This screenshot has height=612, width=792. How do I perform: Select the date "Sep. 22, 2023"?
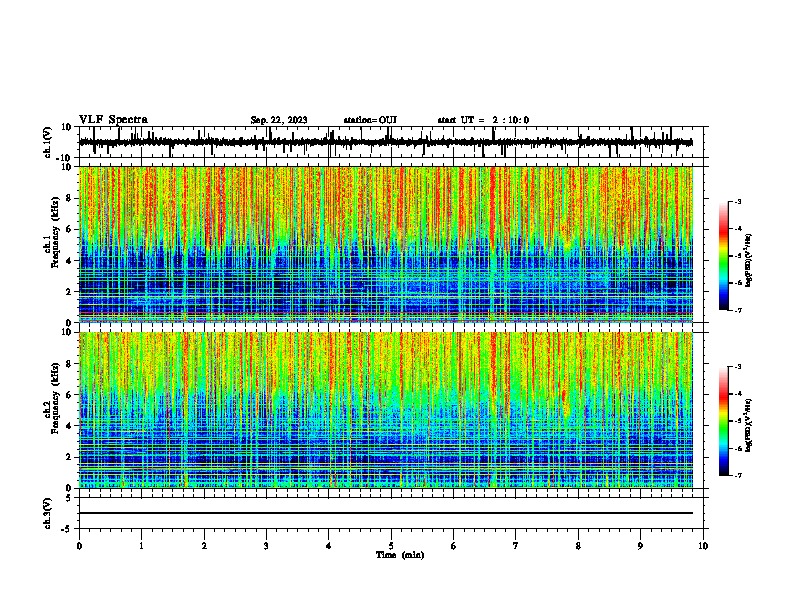279,120
